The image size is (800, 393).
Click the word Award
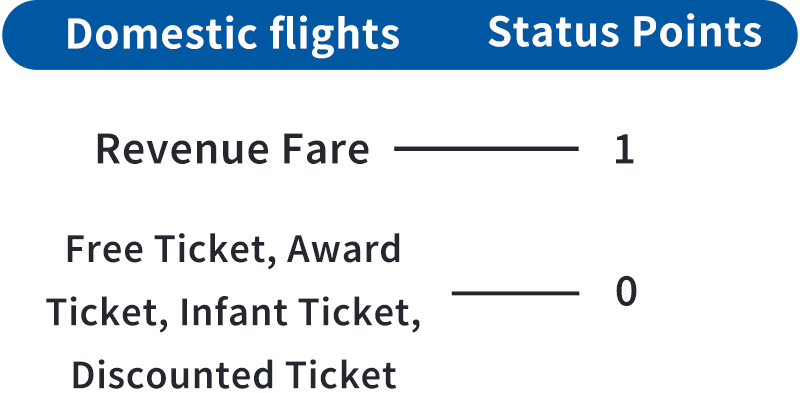pyautogui.click(x=344, y=250)
